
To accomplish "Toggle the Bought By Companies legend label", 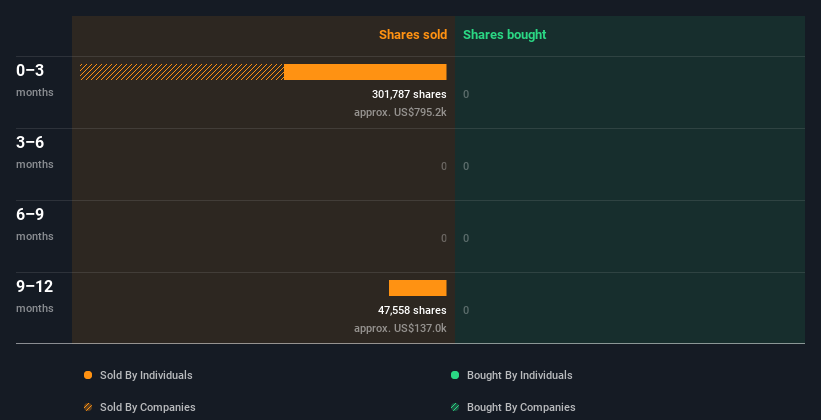I will (521, 407).
